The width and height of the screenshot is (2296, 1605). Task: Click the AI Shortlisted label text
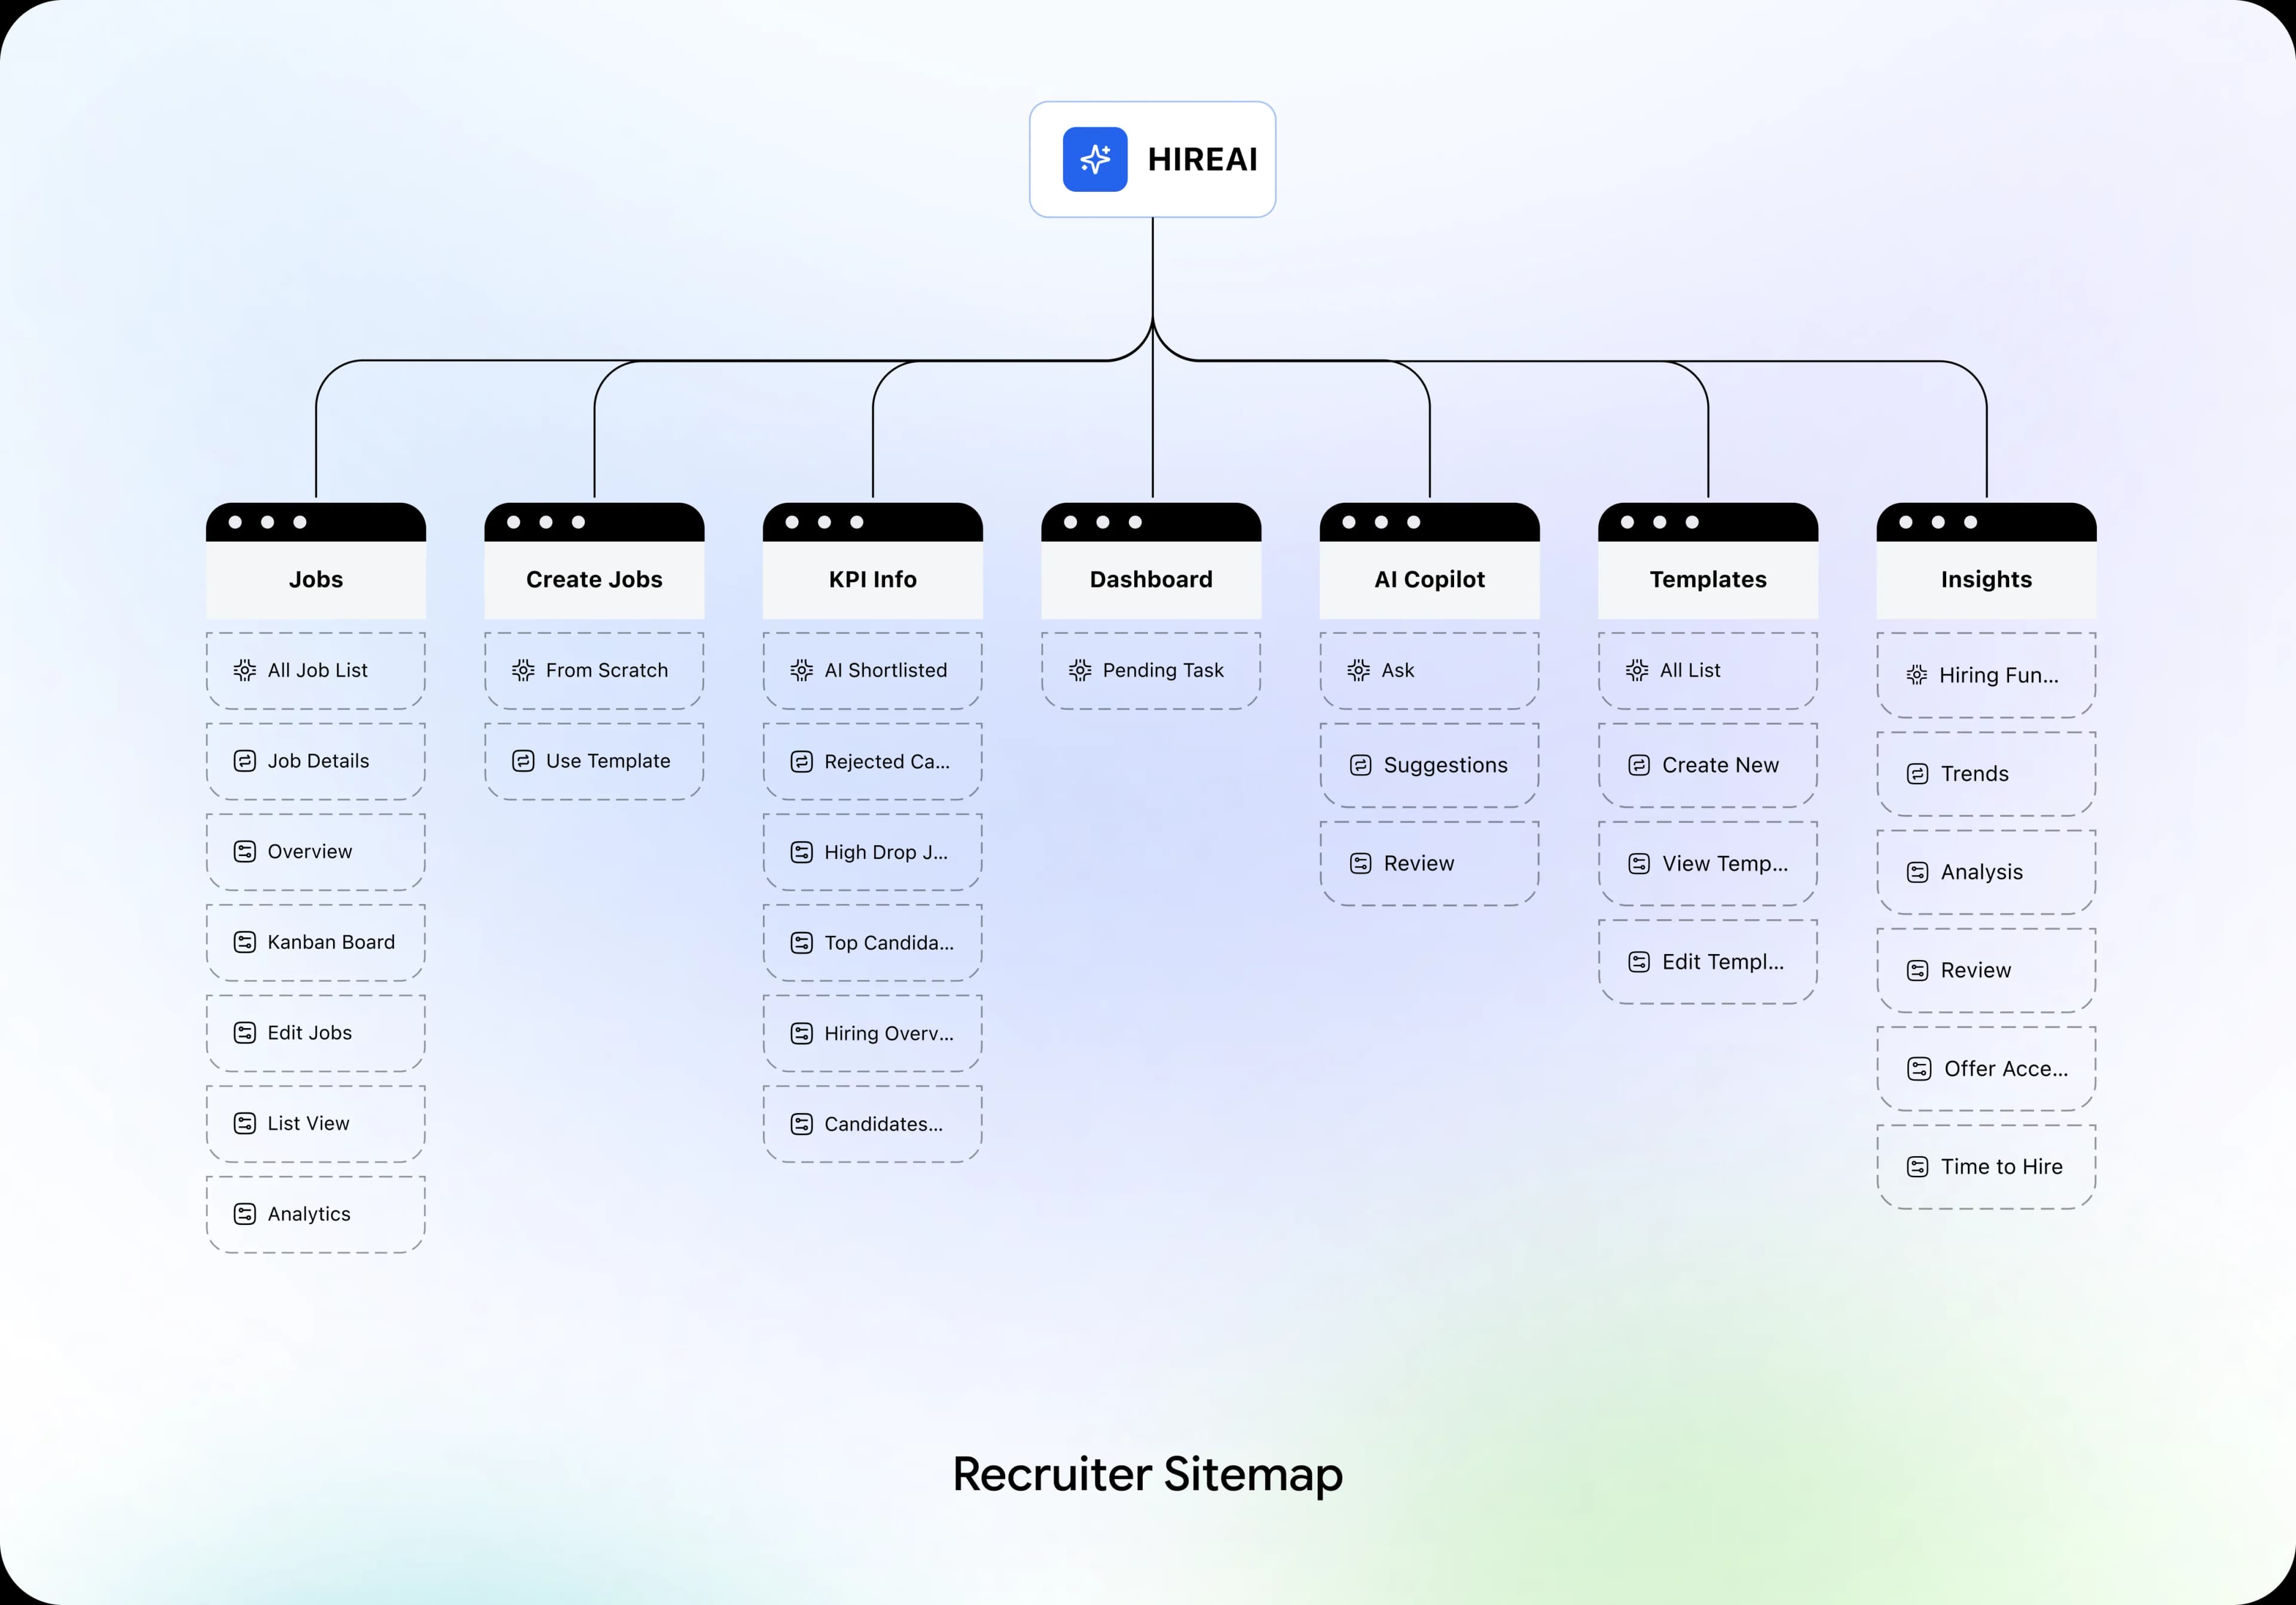[886, 670]
